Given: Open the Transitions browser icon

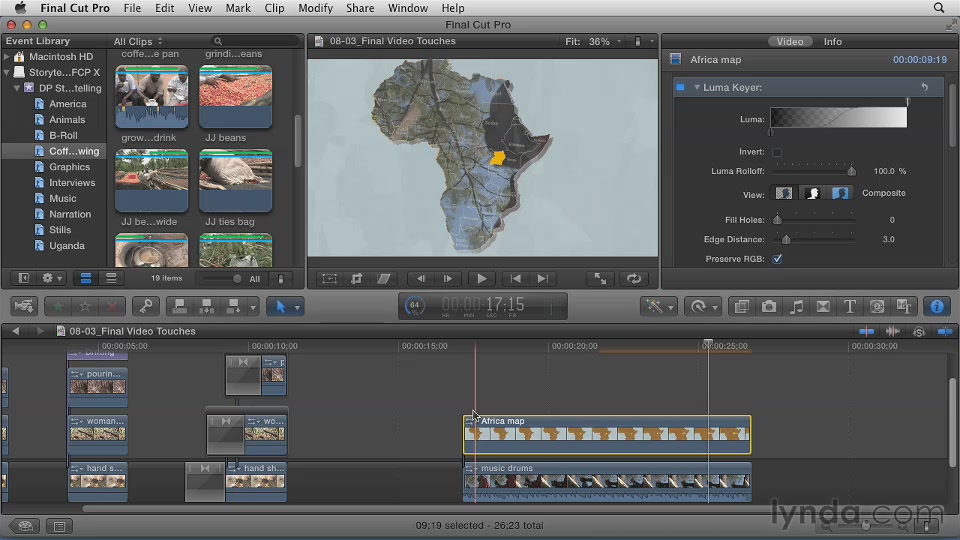Looking at the screenshot, I should pos(823,306).
